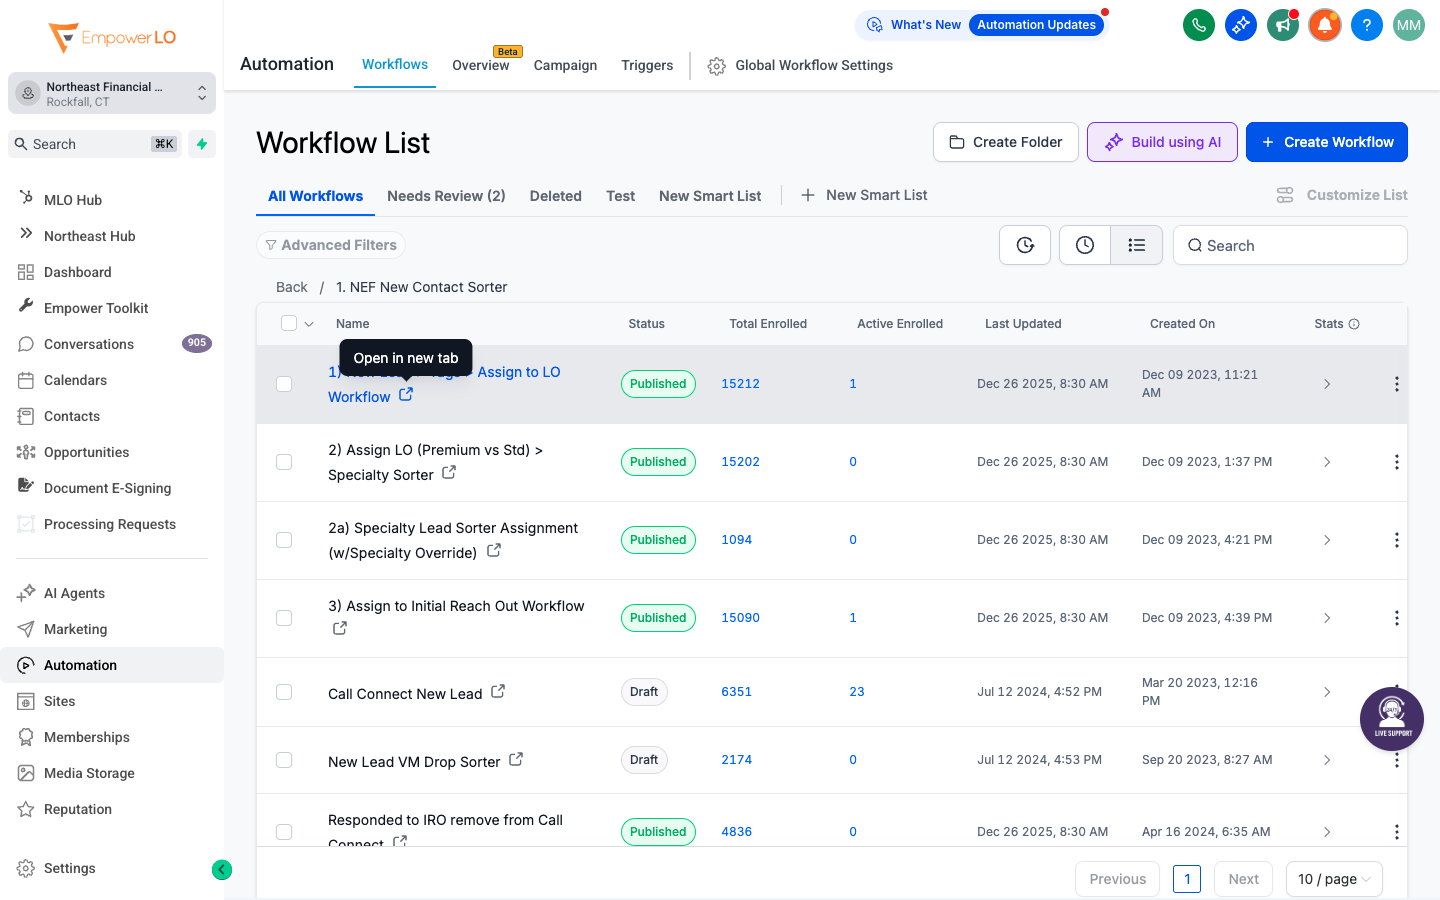Collapse the Northeast Financial account selector
This screenshot has width=1440, height=900.
(201, 92)
